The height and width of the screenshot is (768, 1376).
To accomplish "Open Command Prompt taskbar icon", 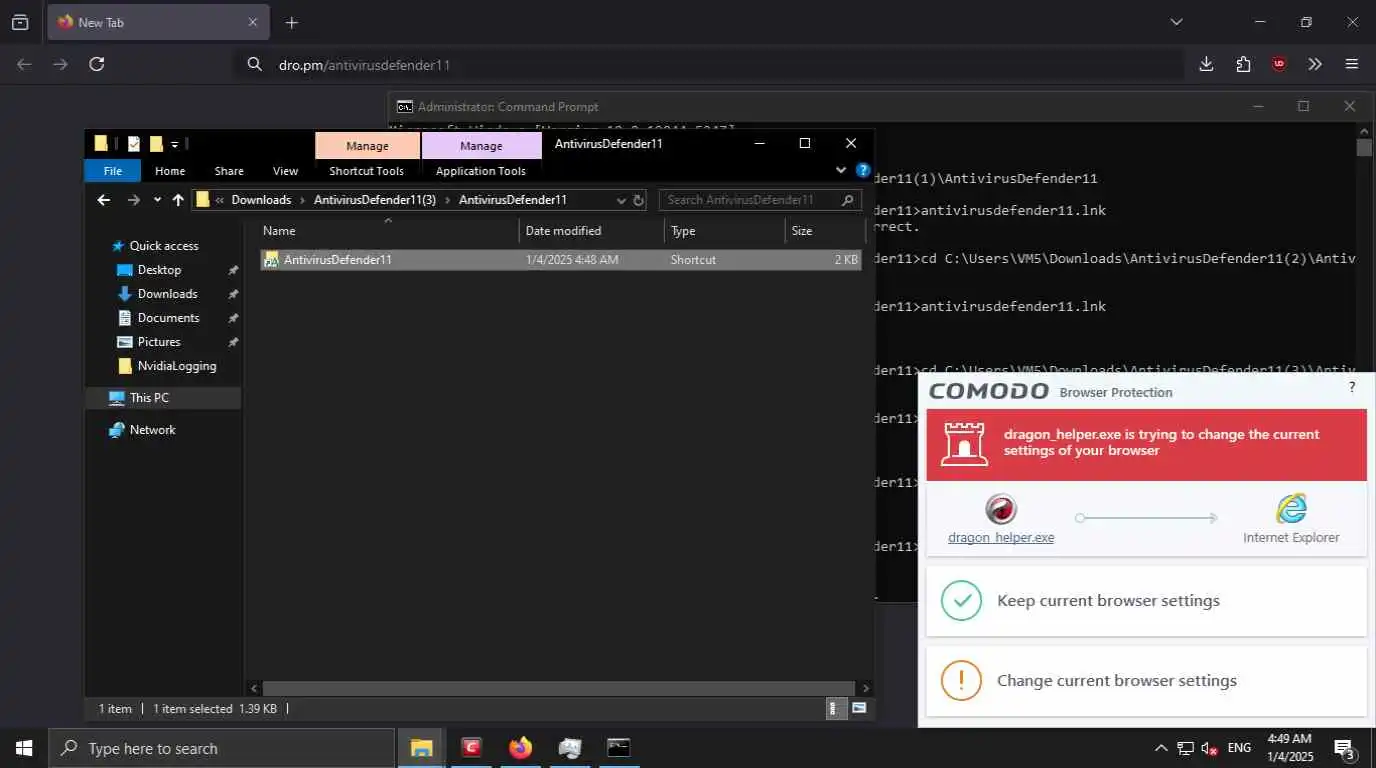I will [618, 748].
